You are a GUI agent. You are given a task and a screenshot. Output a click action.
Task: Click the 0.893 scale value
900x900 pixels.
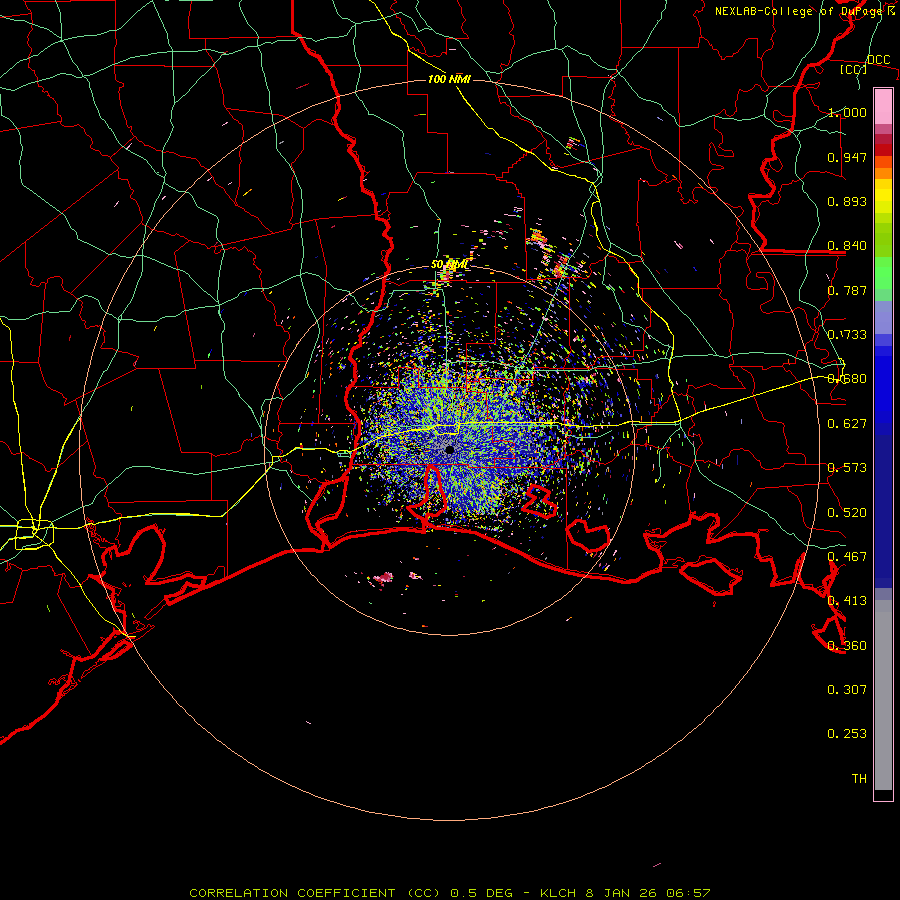(847, 201)
